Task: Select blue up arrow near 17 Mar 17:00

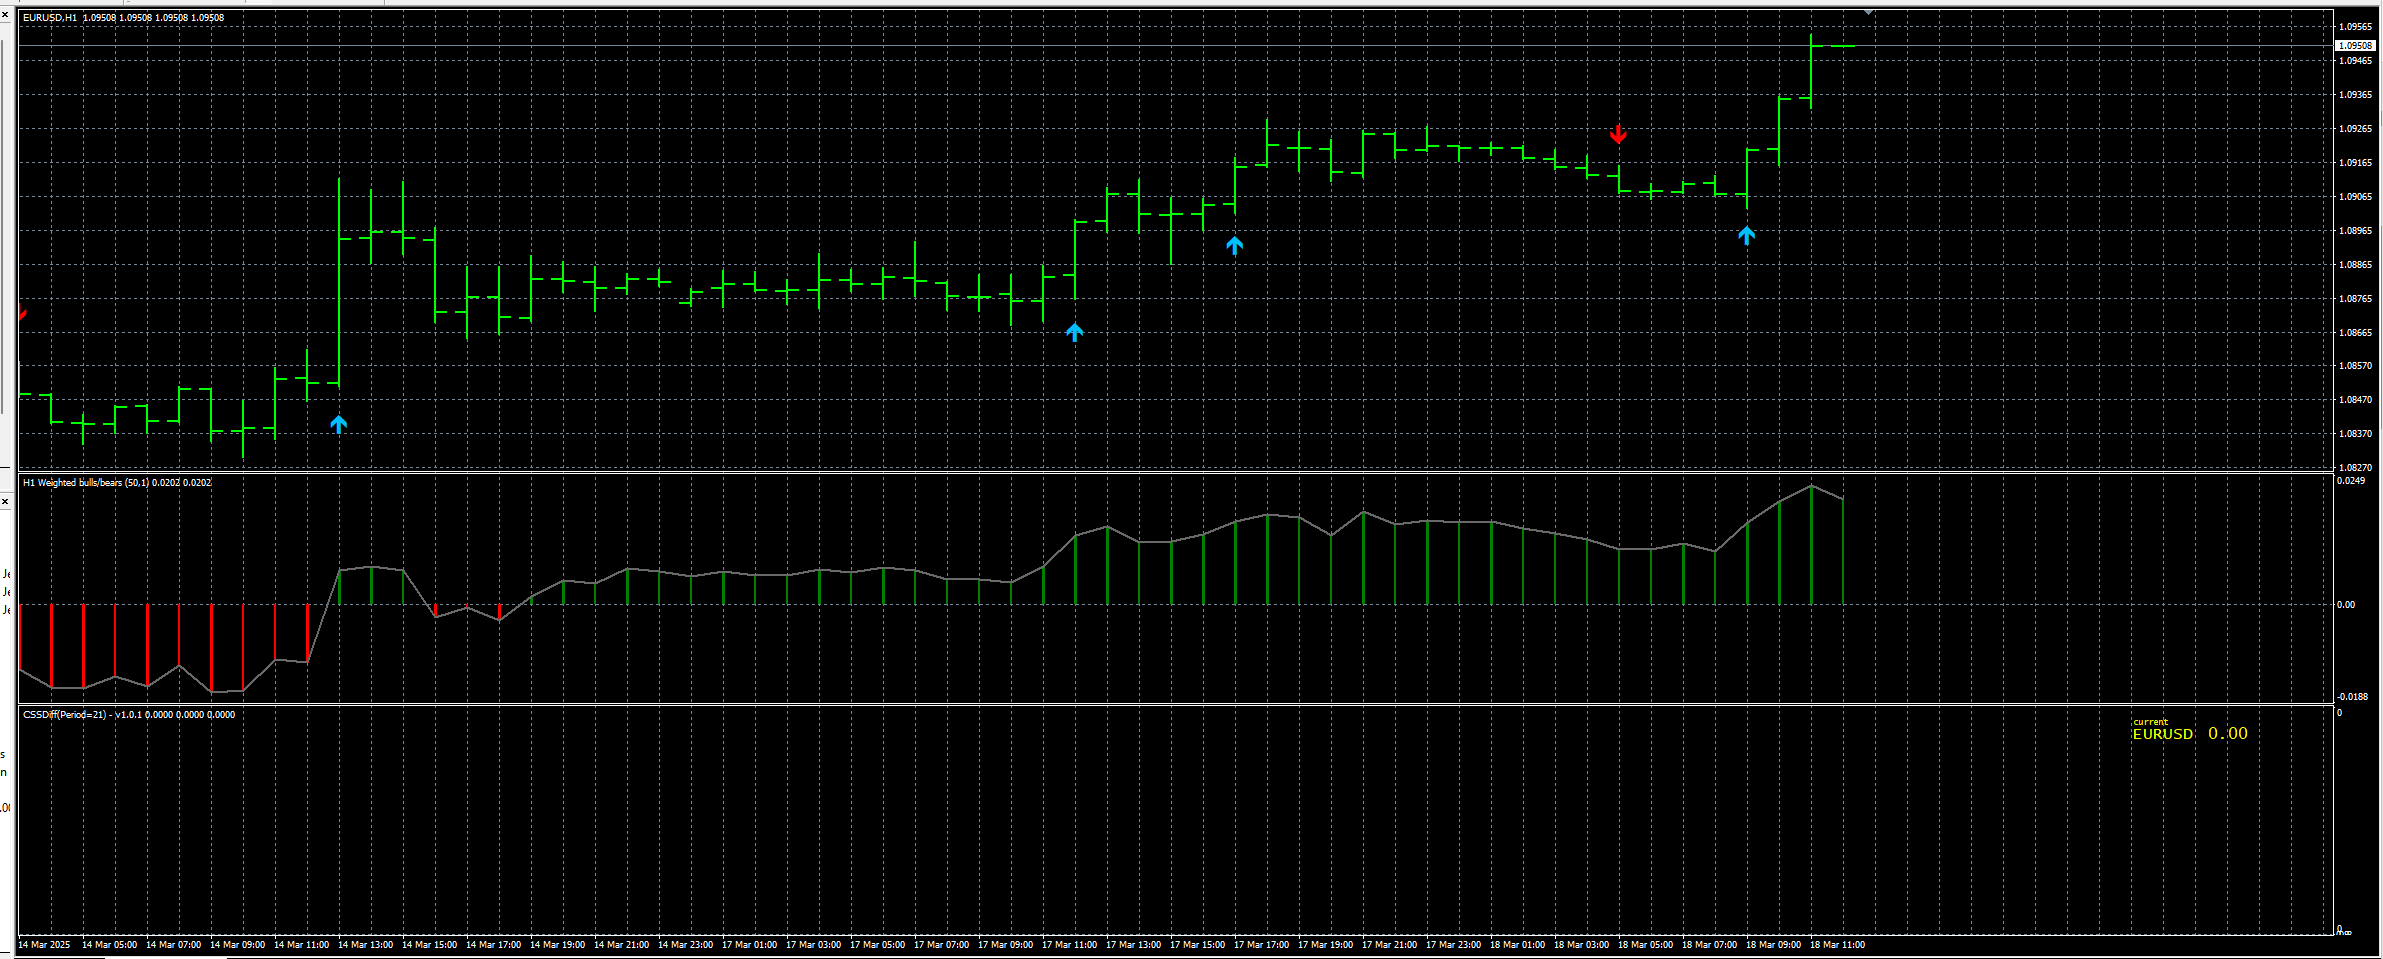Action: click(1235, 246)
